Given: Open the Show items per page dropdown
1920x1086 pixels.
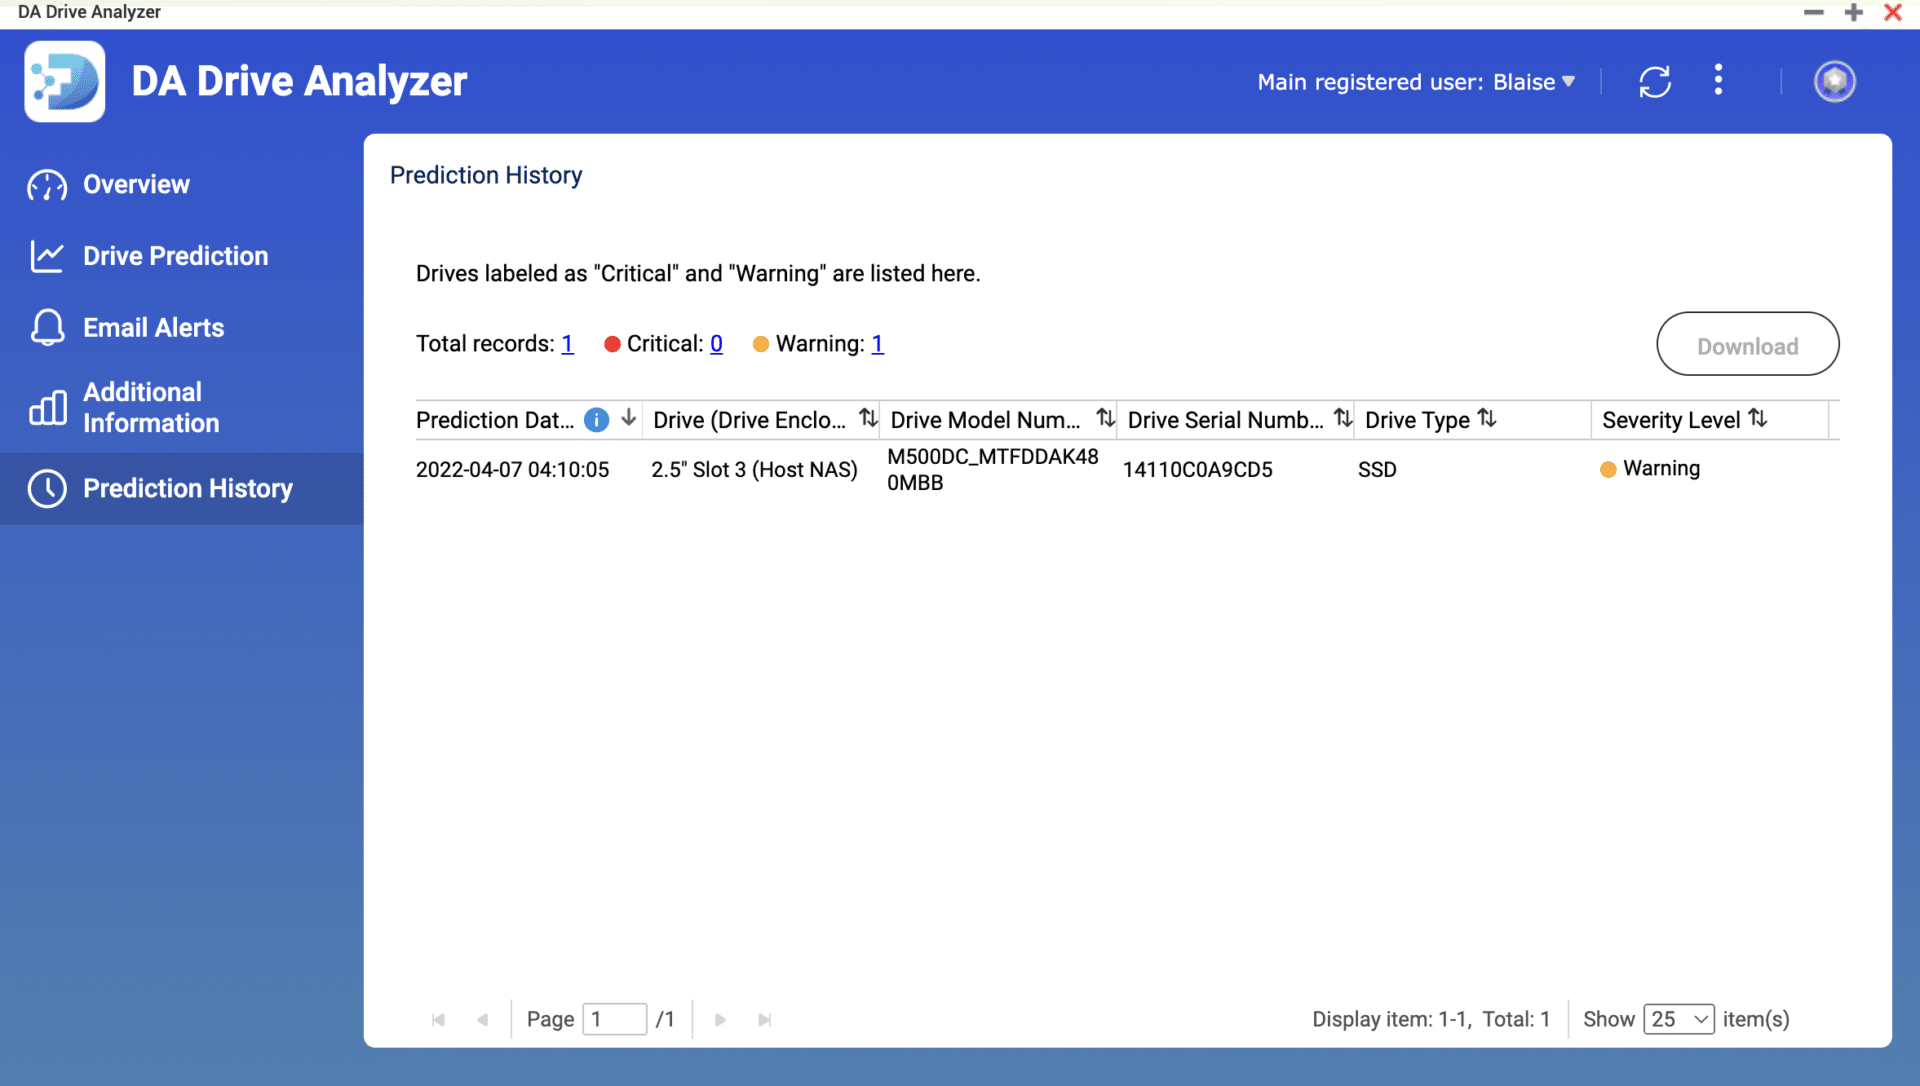Looking at the screenshot, I should pos(1677,1019).
